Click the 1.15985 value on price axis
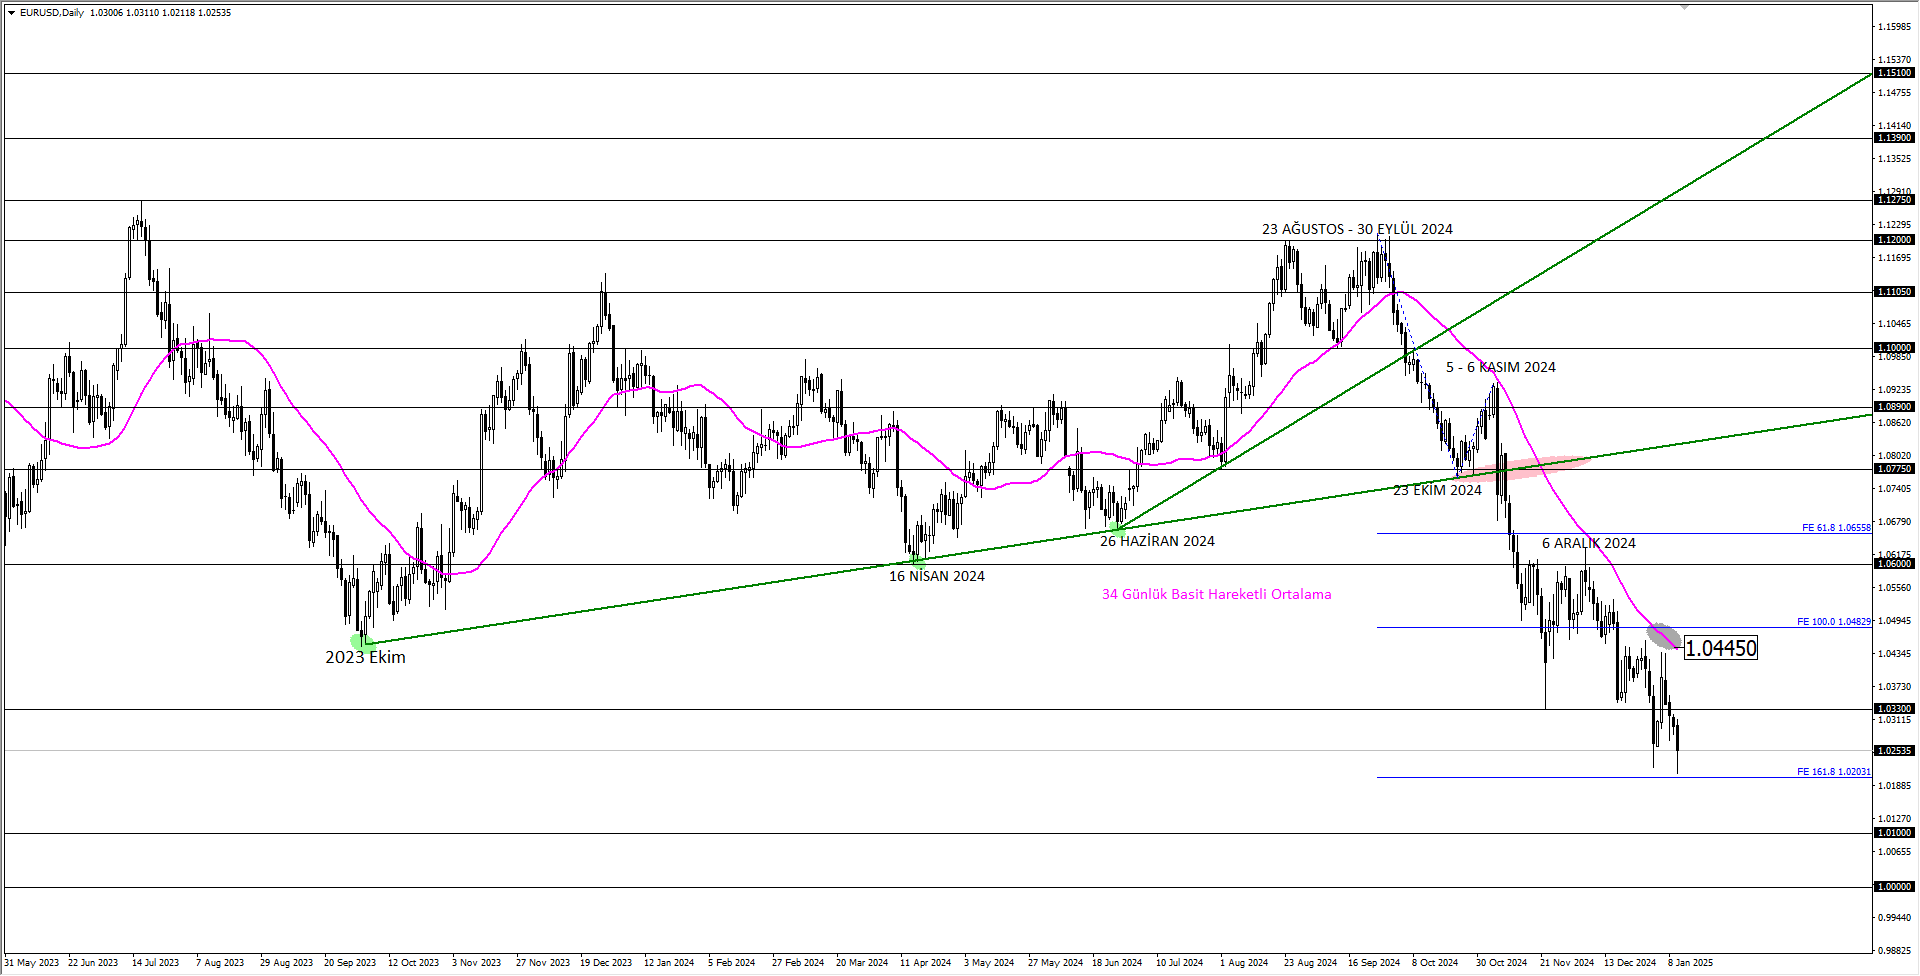1920x976 pixels. [1896, 27]
